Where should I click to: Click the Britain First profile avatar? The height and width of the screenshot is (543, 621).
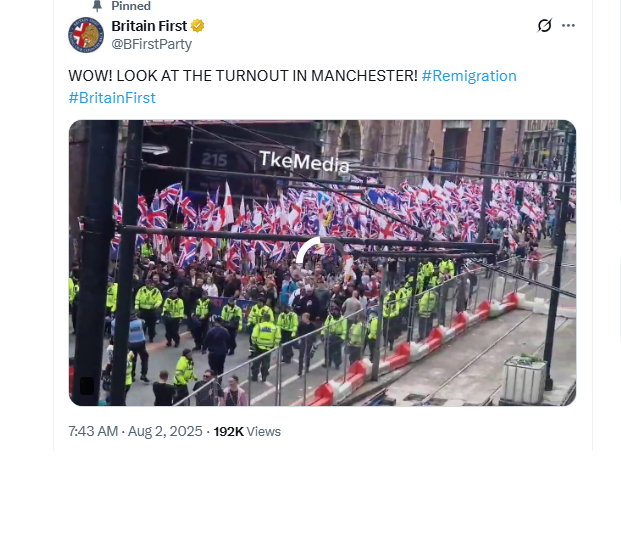point(86,35)
